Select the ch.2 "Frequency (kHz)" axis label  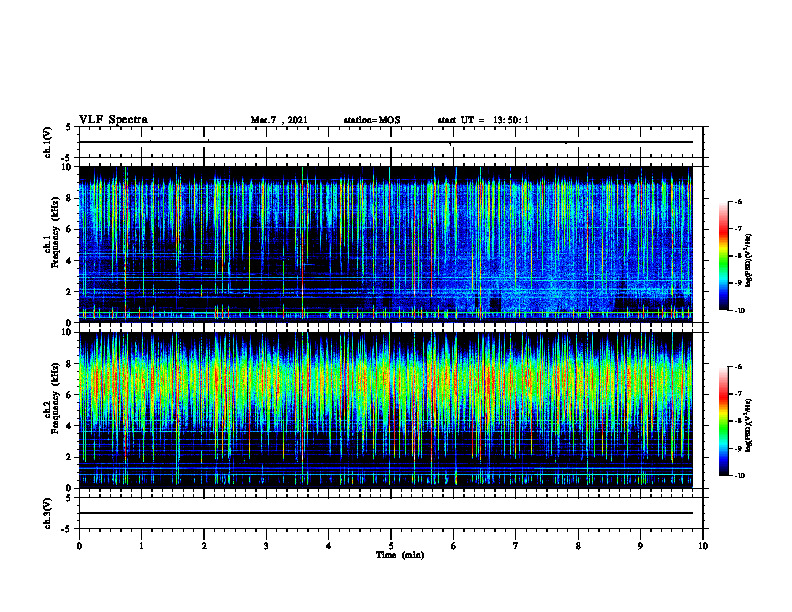pos(55,398)
